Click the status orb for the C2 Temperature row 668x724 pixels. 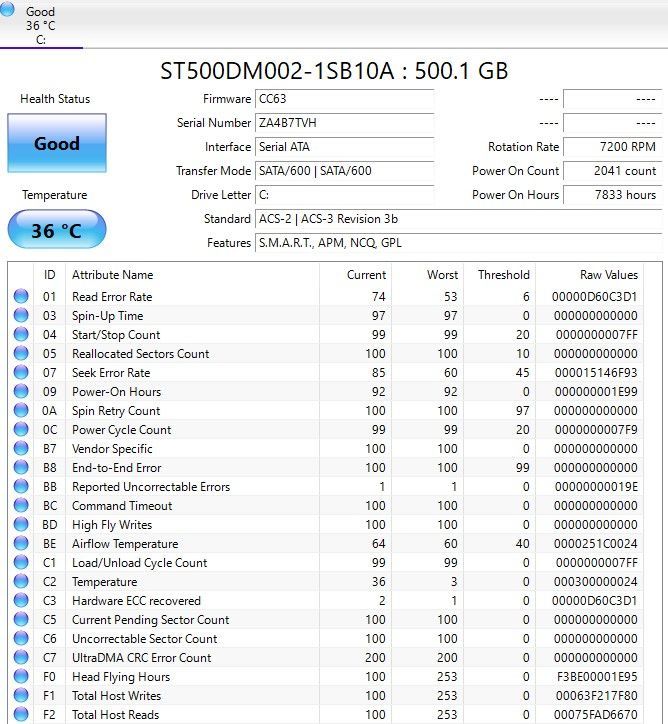[21, 581]
